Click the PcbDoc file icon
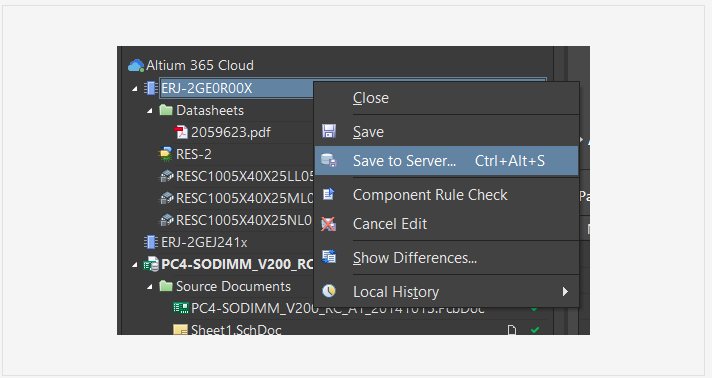Screen dimensions: 712x378 coord(181,308)
